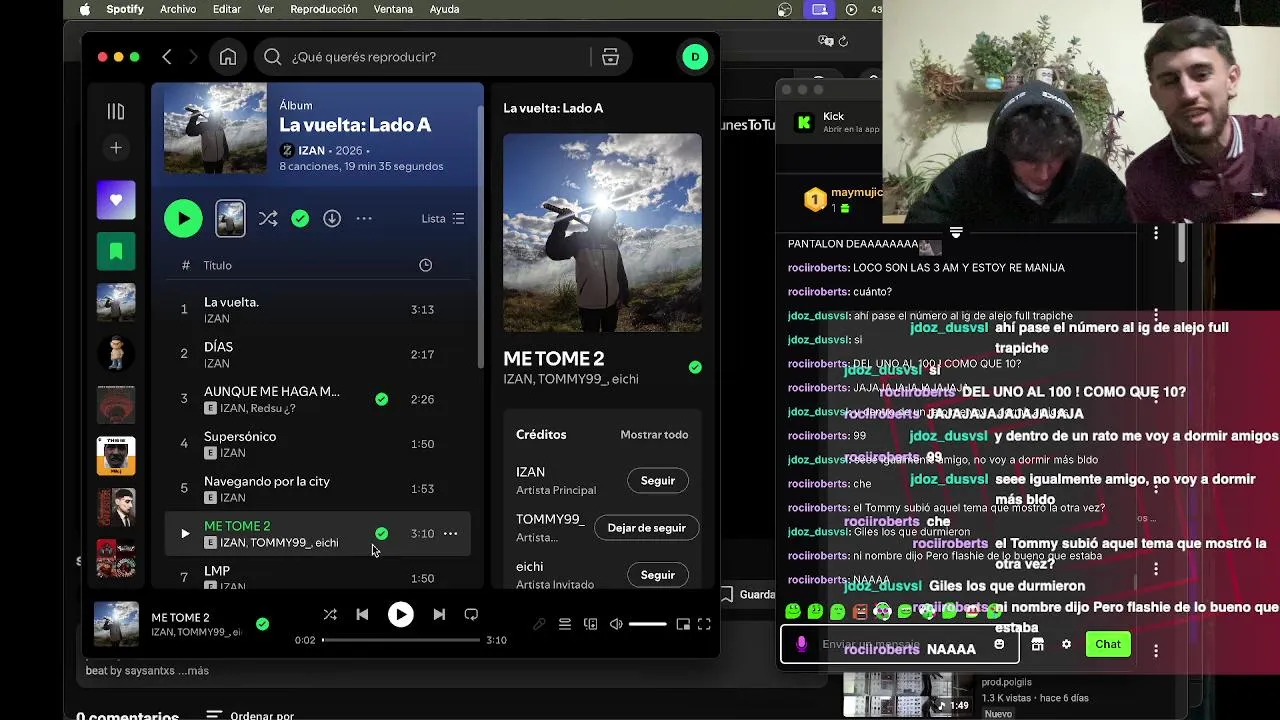Image resolution: width=1280 pixels, height=720 pixels.
Task: Toggle shuffle for the album
Action: [268, 218]
